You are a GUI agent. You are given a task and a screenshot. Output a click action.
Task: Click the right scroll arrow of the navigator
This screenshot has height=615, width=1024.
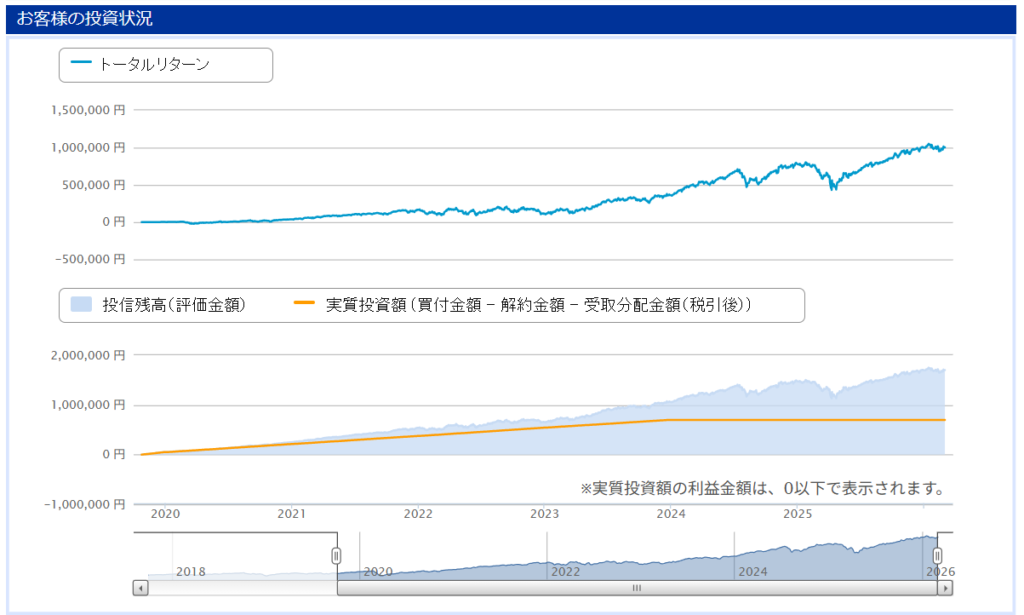coord(945,588)
